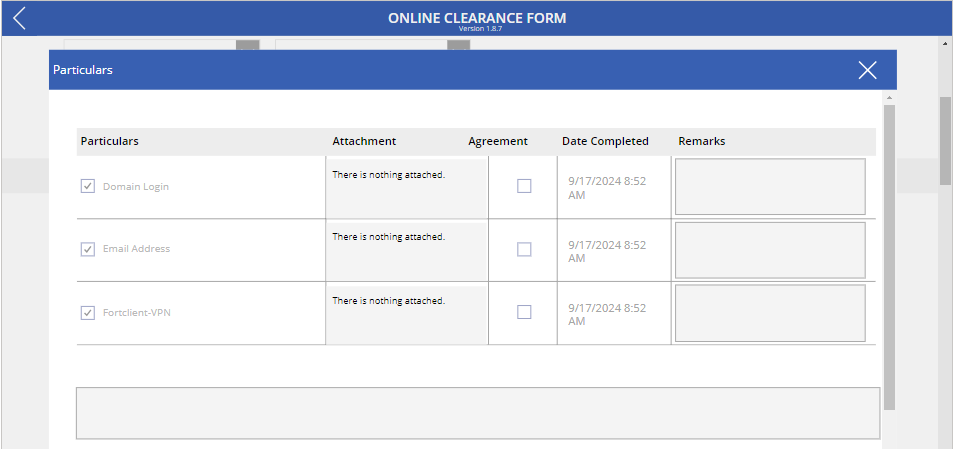Click the dialog's scroll-up arrow
The width and height of the screenshot is (953, 449).
[889, 98]
